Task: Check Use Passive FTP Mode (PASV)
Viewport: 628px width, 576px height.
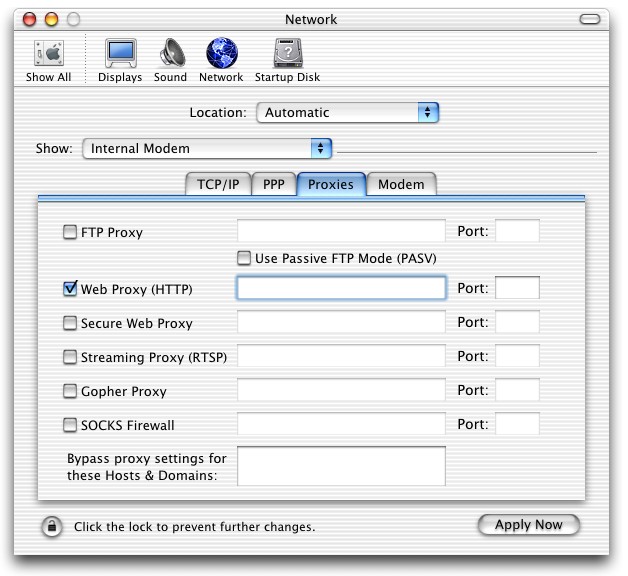Action: (244, 258)
